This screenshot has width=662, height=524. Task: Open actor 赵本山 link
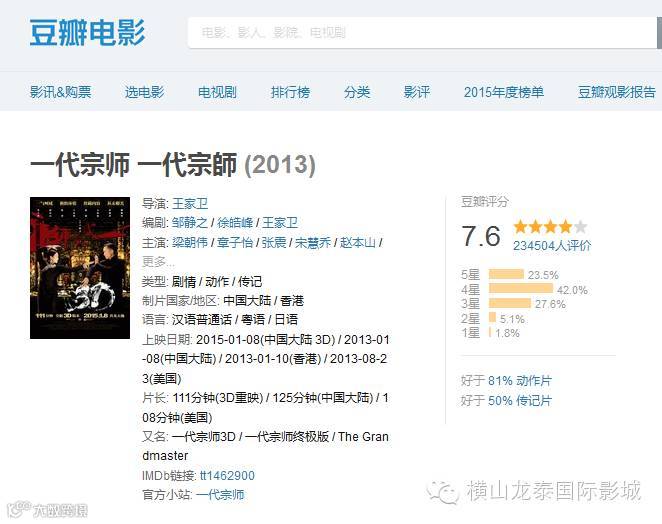click(358, 242)
